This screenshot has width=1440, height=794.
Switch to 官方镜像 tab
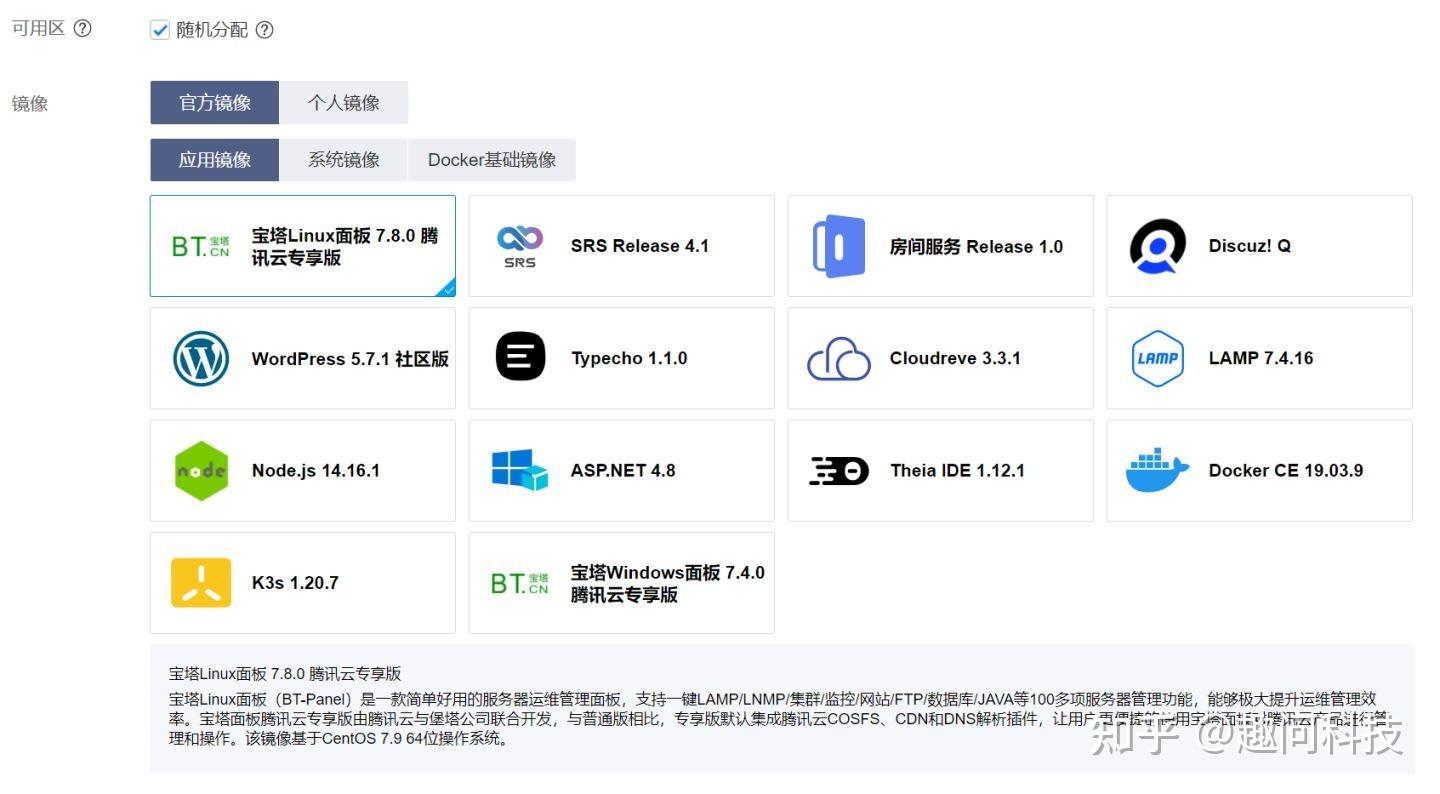point(214,102)
